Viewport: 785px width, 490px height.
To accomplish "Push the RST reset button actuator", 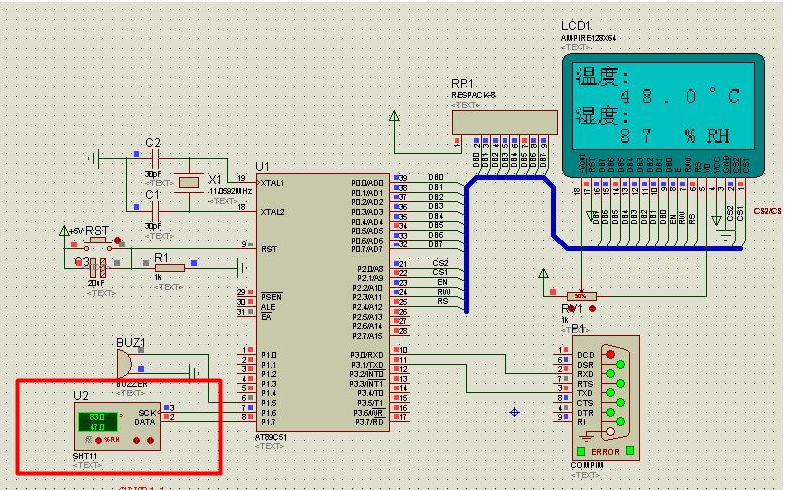I will pos(98,242).
